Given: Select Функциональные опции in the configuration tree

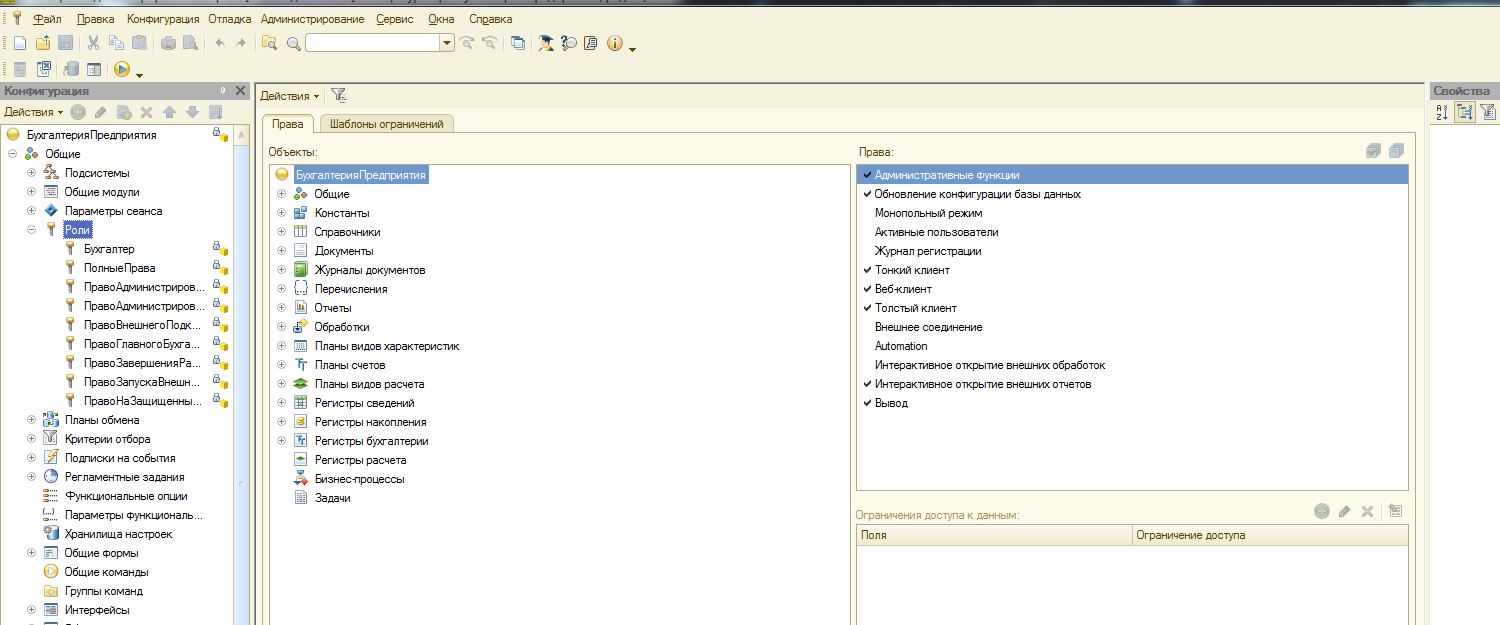Looking at the screenshot, I should coord(126,496).
